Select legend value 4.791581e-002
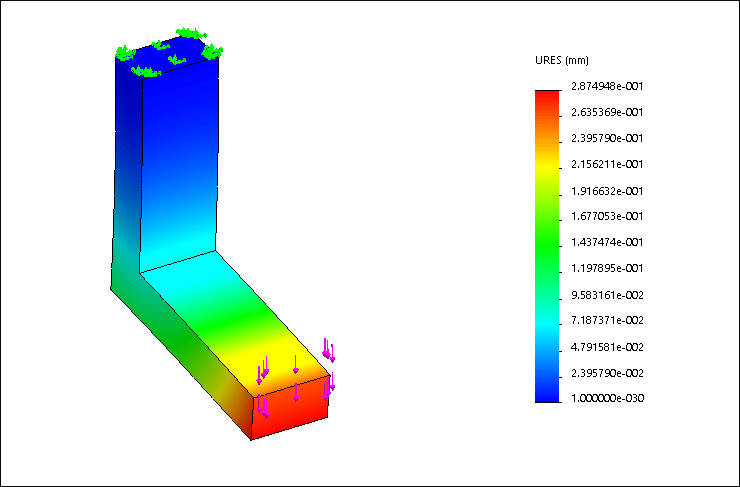 [x=607, y=347]
